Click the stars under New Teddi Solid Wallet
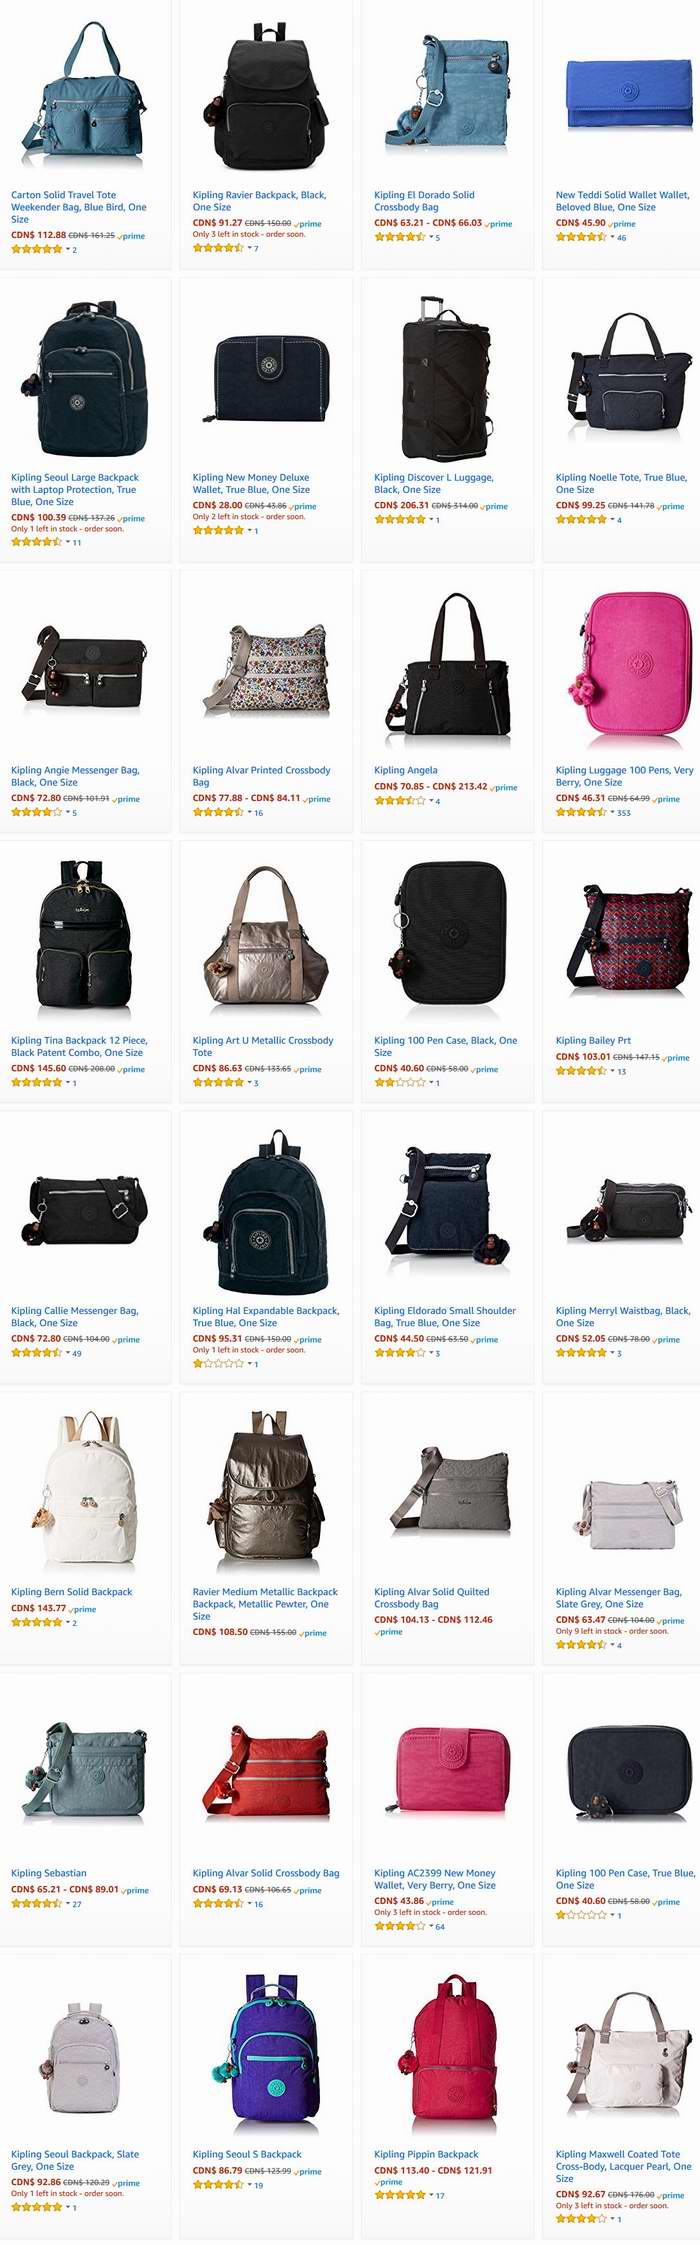This screenshot has height=2245, width=700. point(581,237)
